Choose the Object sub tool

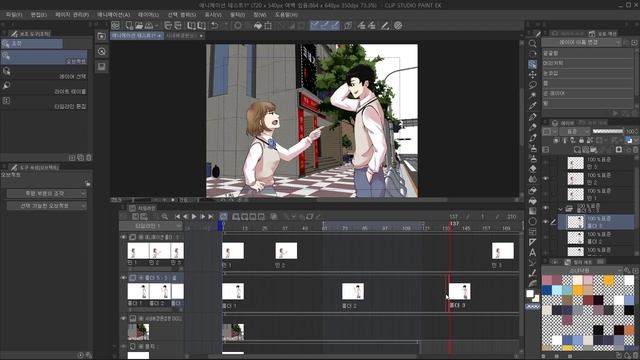click(44, 57)
